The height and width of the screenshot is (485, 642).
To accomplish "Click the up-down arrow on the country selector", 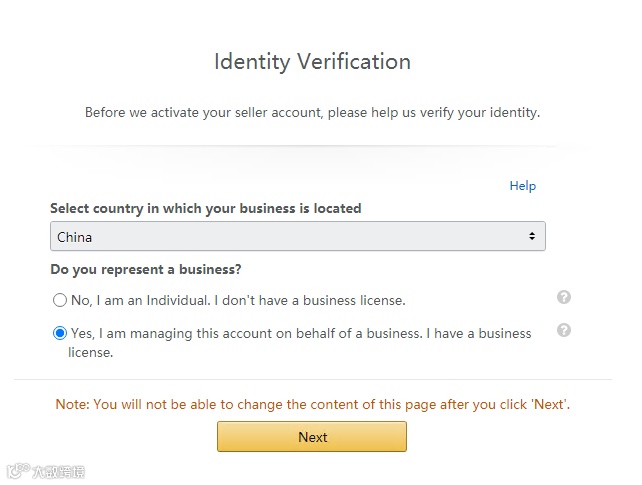I will point(531,237).
